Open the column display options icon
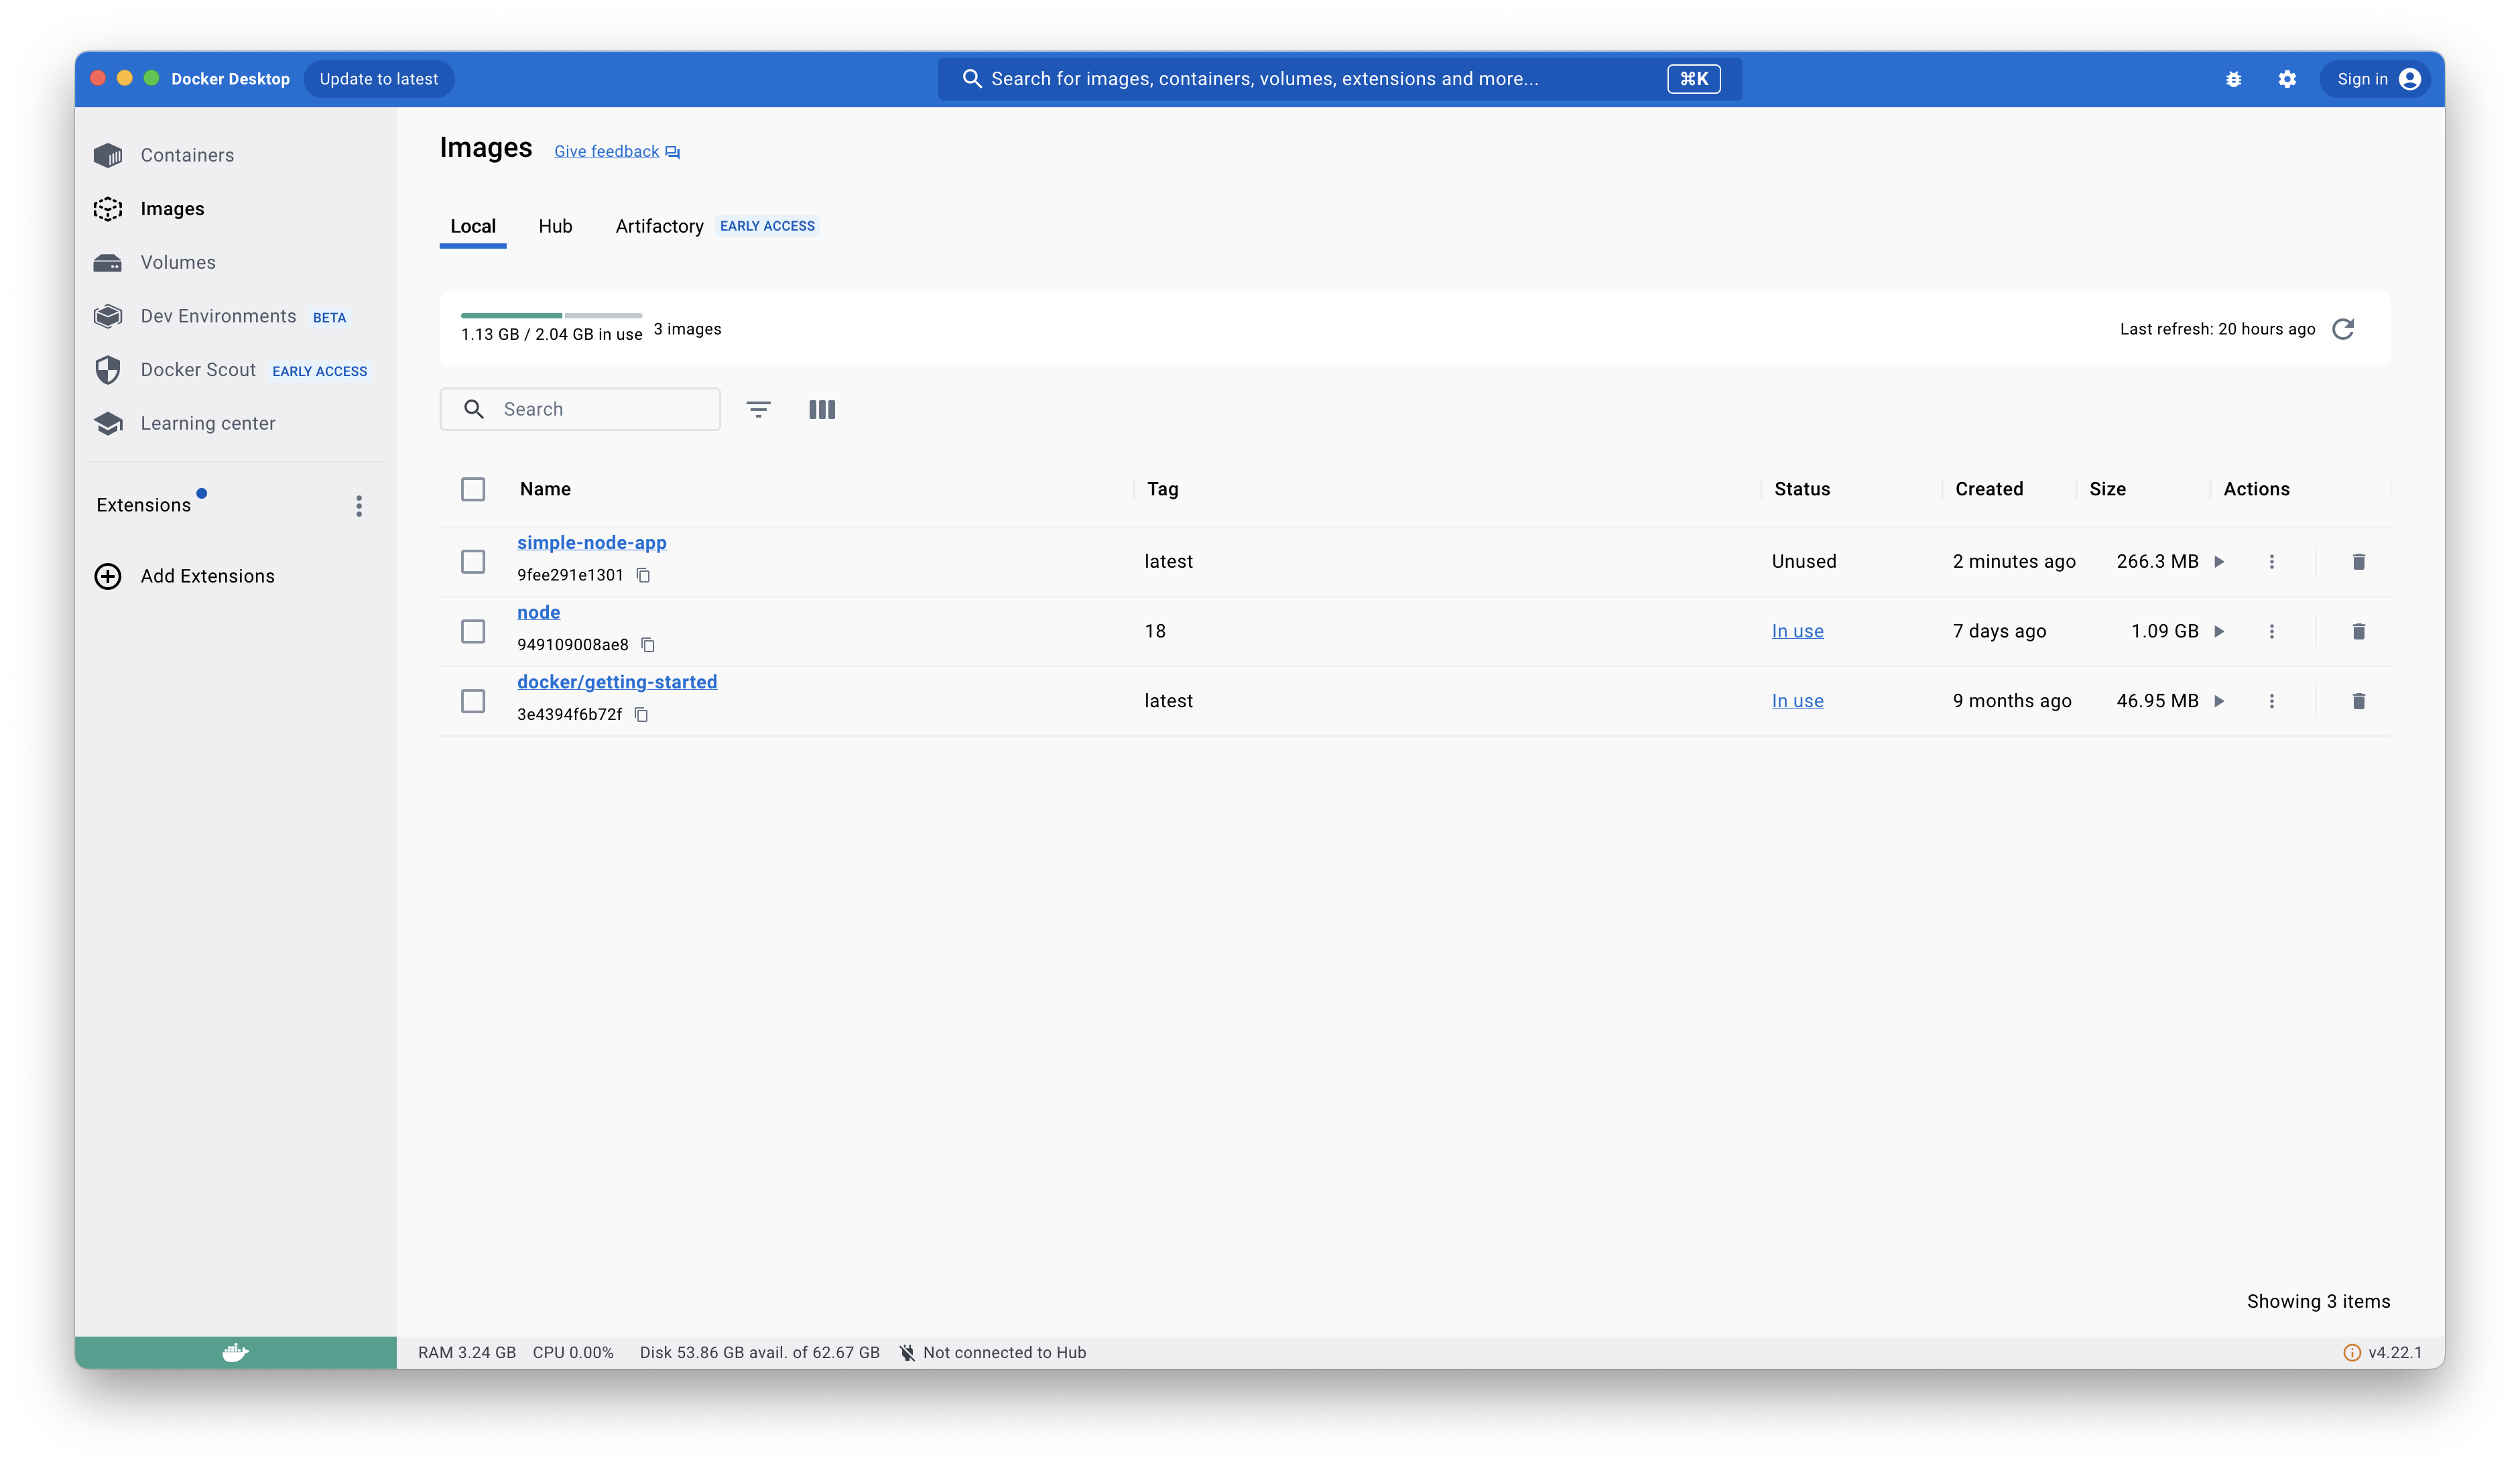2520x1468 pixels. point(822,409)
